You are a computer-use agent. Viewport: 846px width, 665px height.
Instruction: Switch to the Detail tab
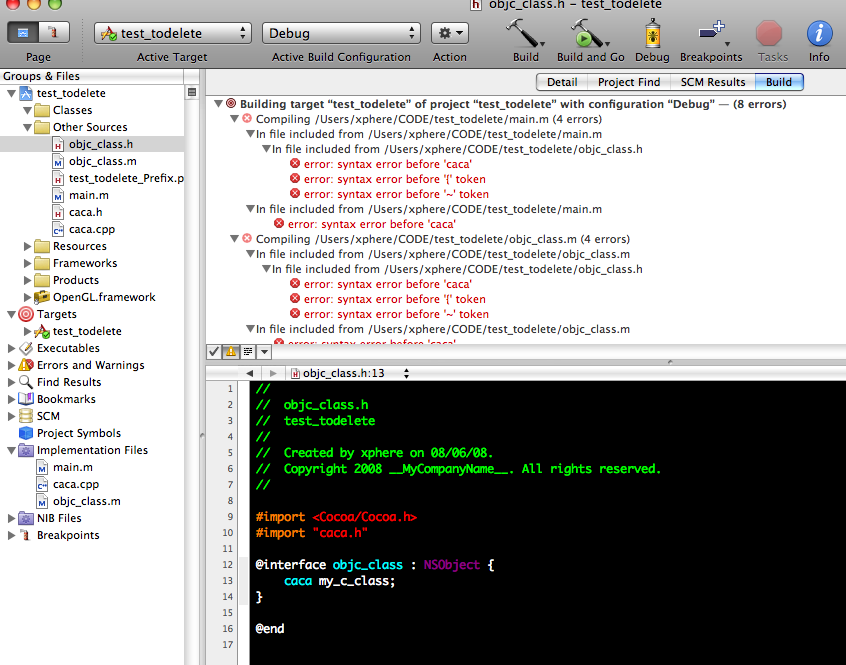tap(562, 82)
